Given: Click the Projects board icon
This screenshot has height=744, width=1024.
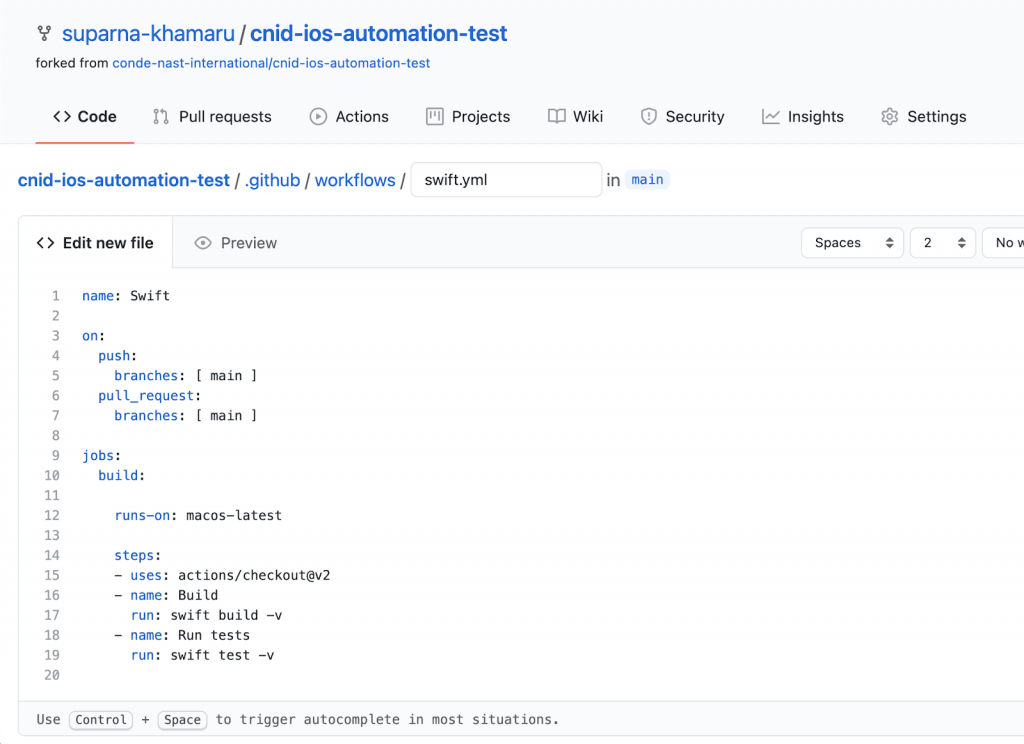Looking at the screenshot, I should (x=434, y=117).
